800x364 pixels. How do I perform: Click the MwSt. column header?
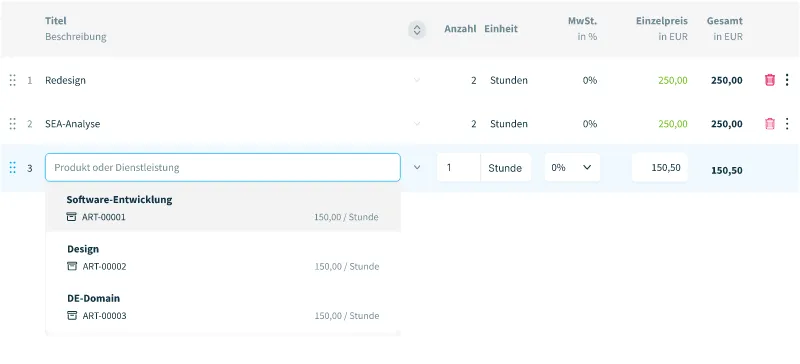tap(583, 21)
